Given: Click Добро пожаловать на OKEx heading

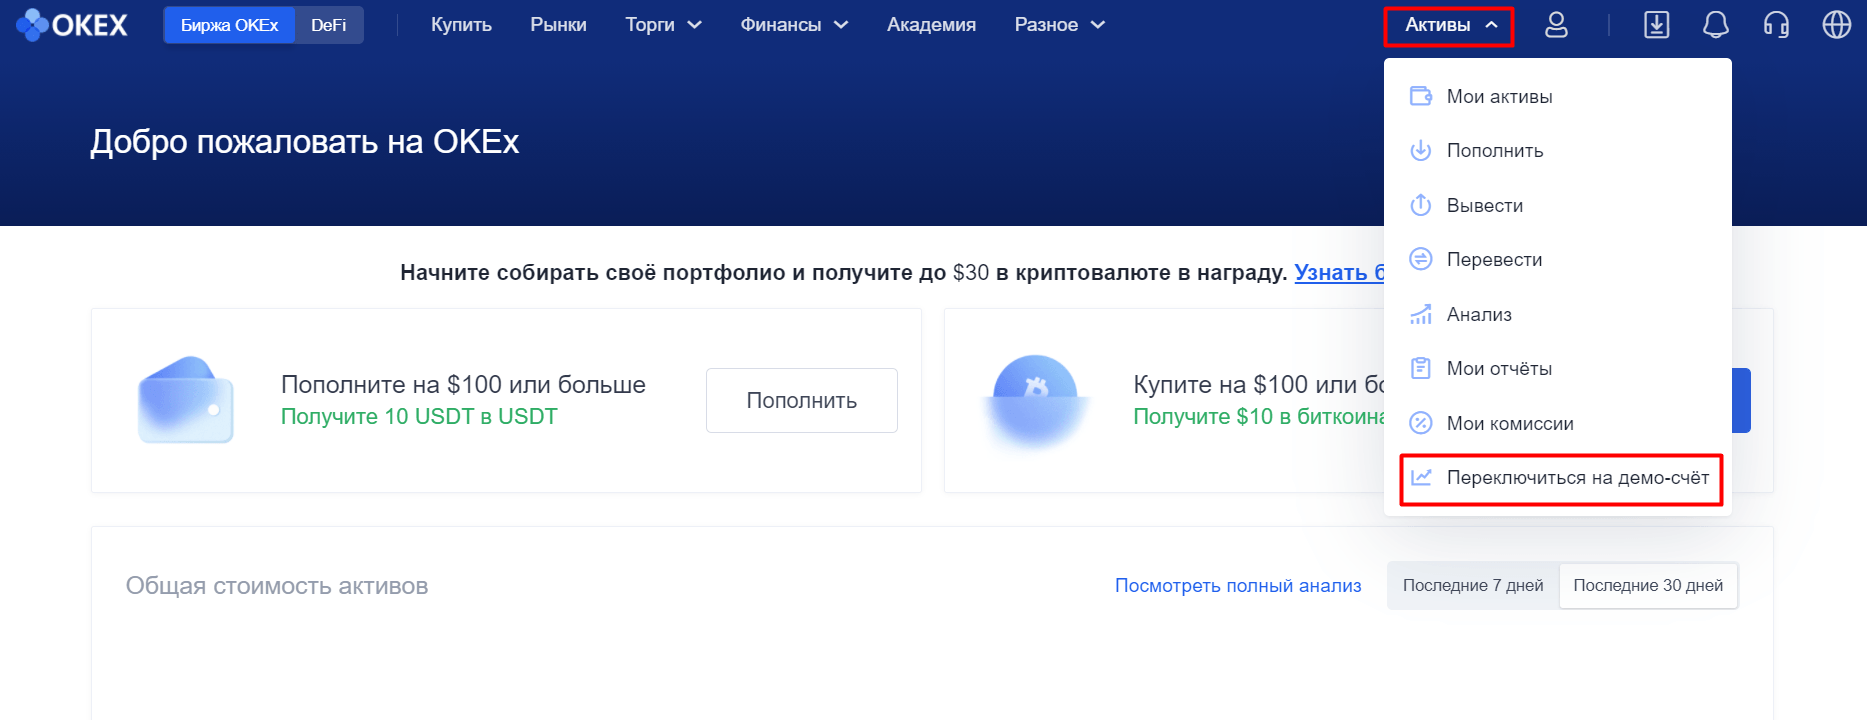Looking at the screenshot, I should pos(304,142).
